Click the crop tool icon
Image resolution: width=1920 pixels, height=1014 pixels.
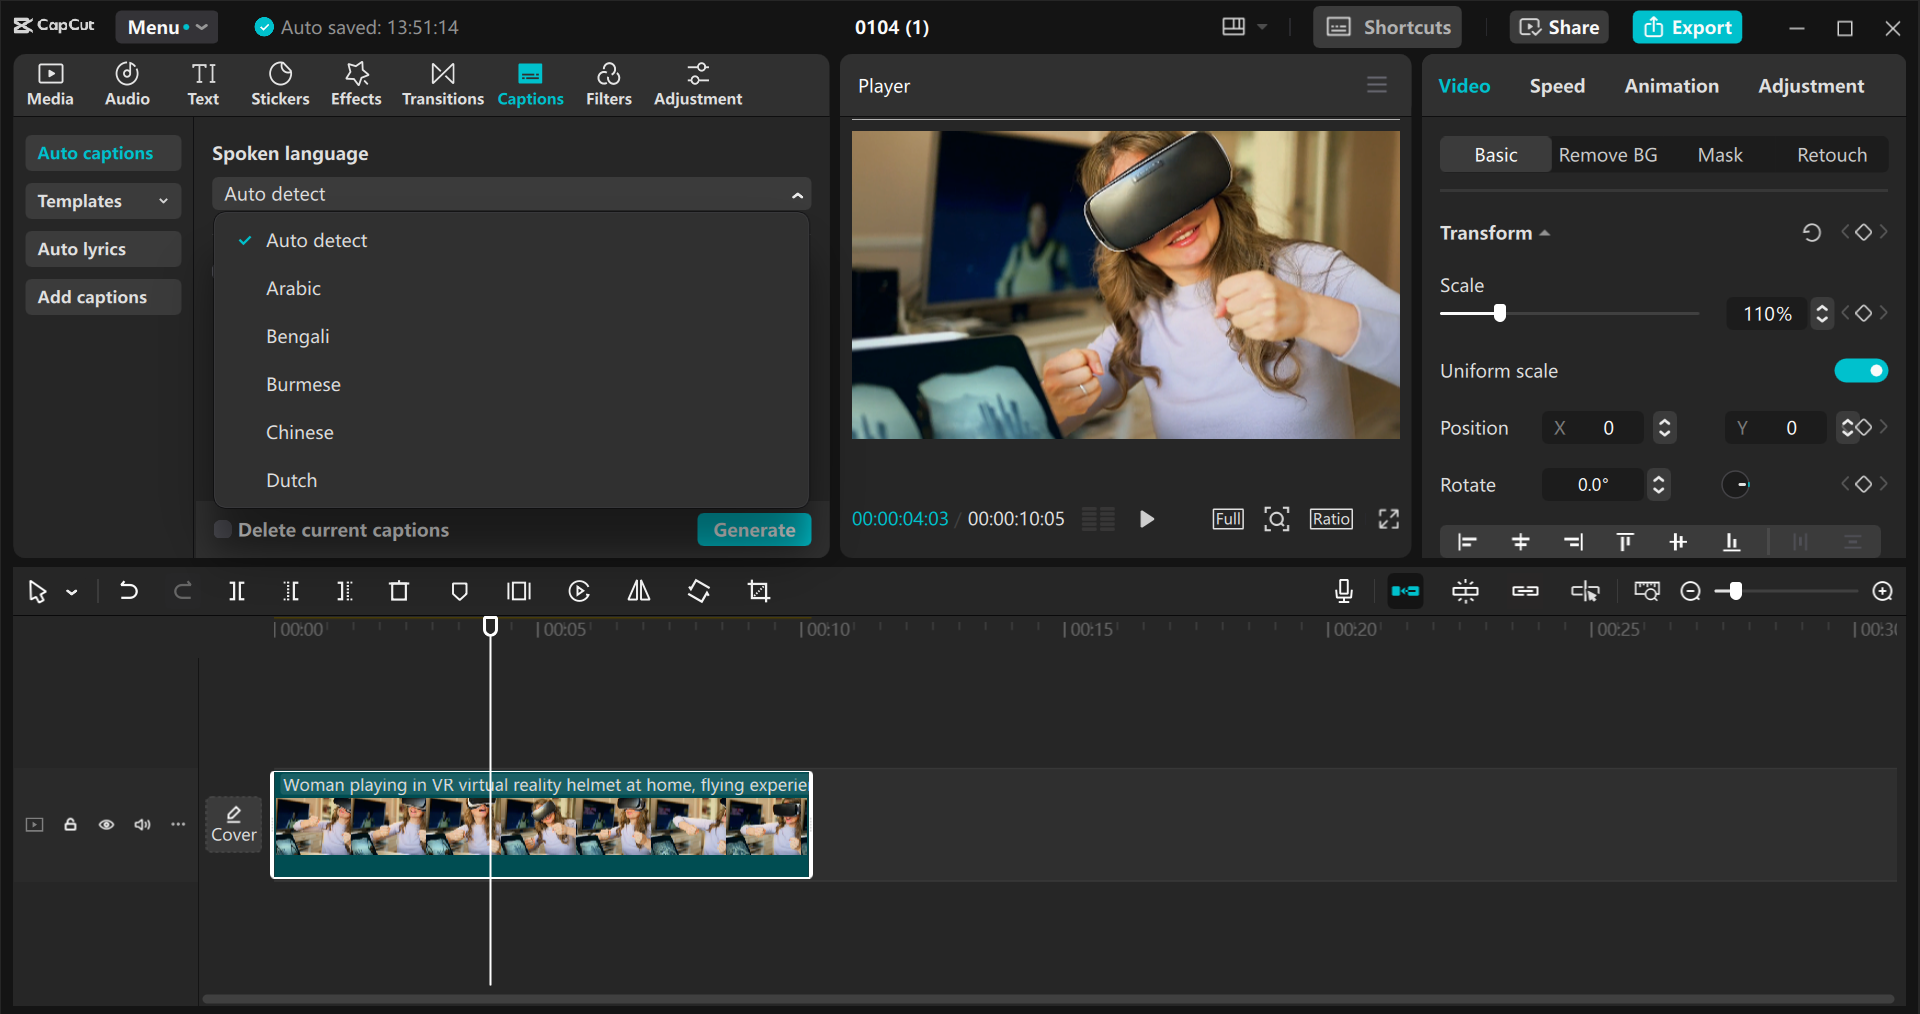point(759,591)
